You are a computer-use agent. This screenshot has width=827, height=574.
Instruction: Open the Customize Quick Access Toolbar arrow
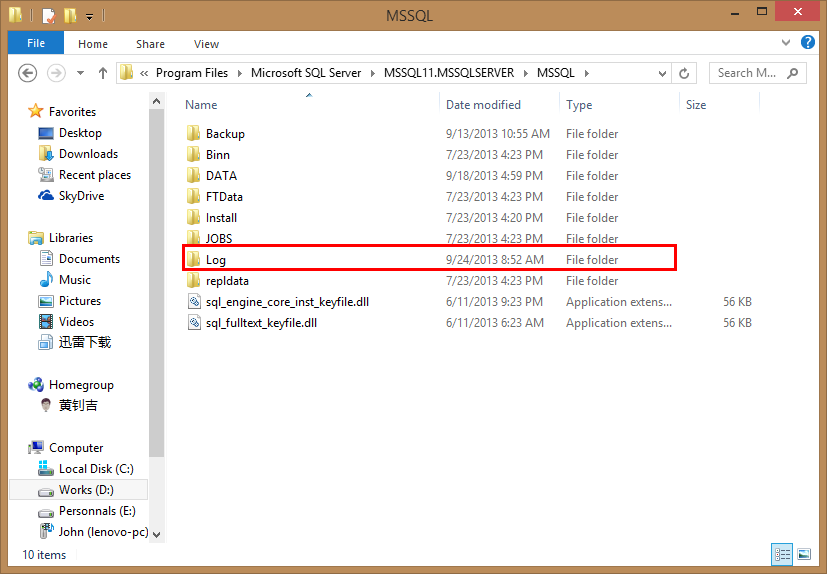(90, 17)
